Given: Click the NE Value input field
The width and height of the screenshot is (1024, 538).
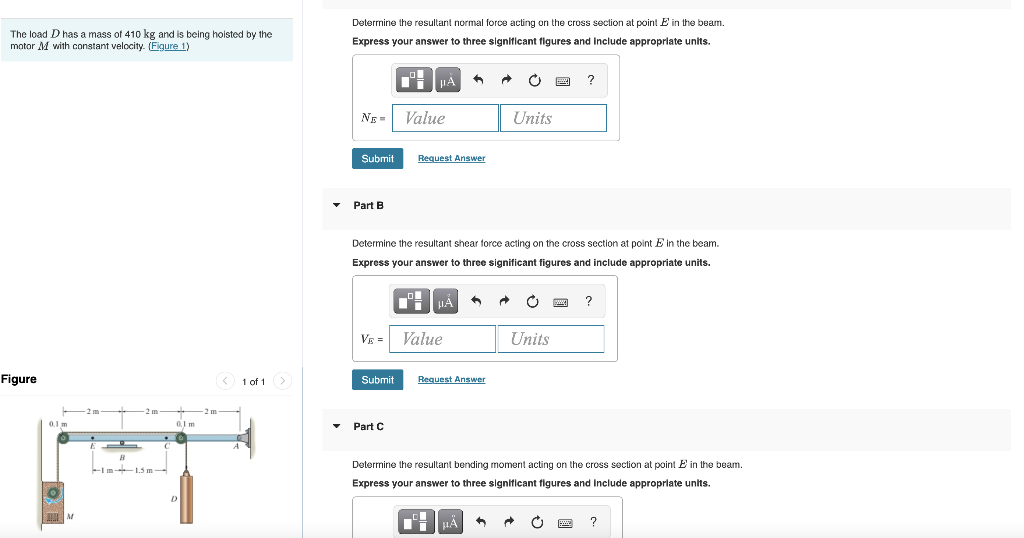Looking at the screenshot, I should pos(445,118).
